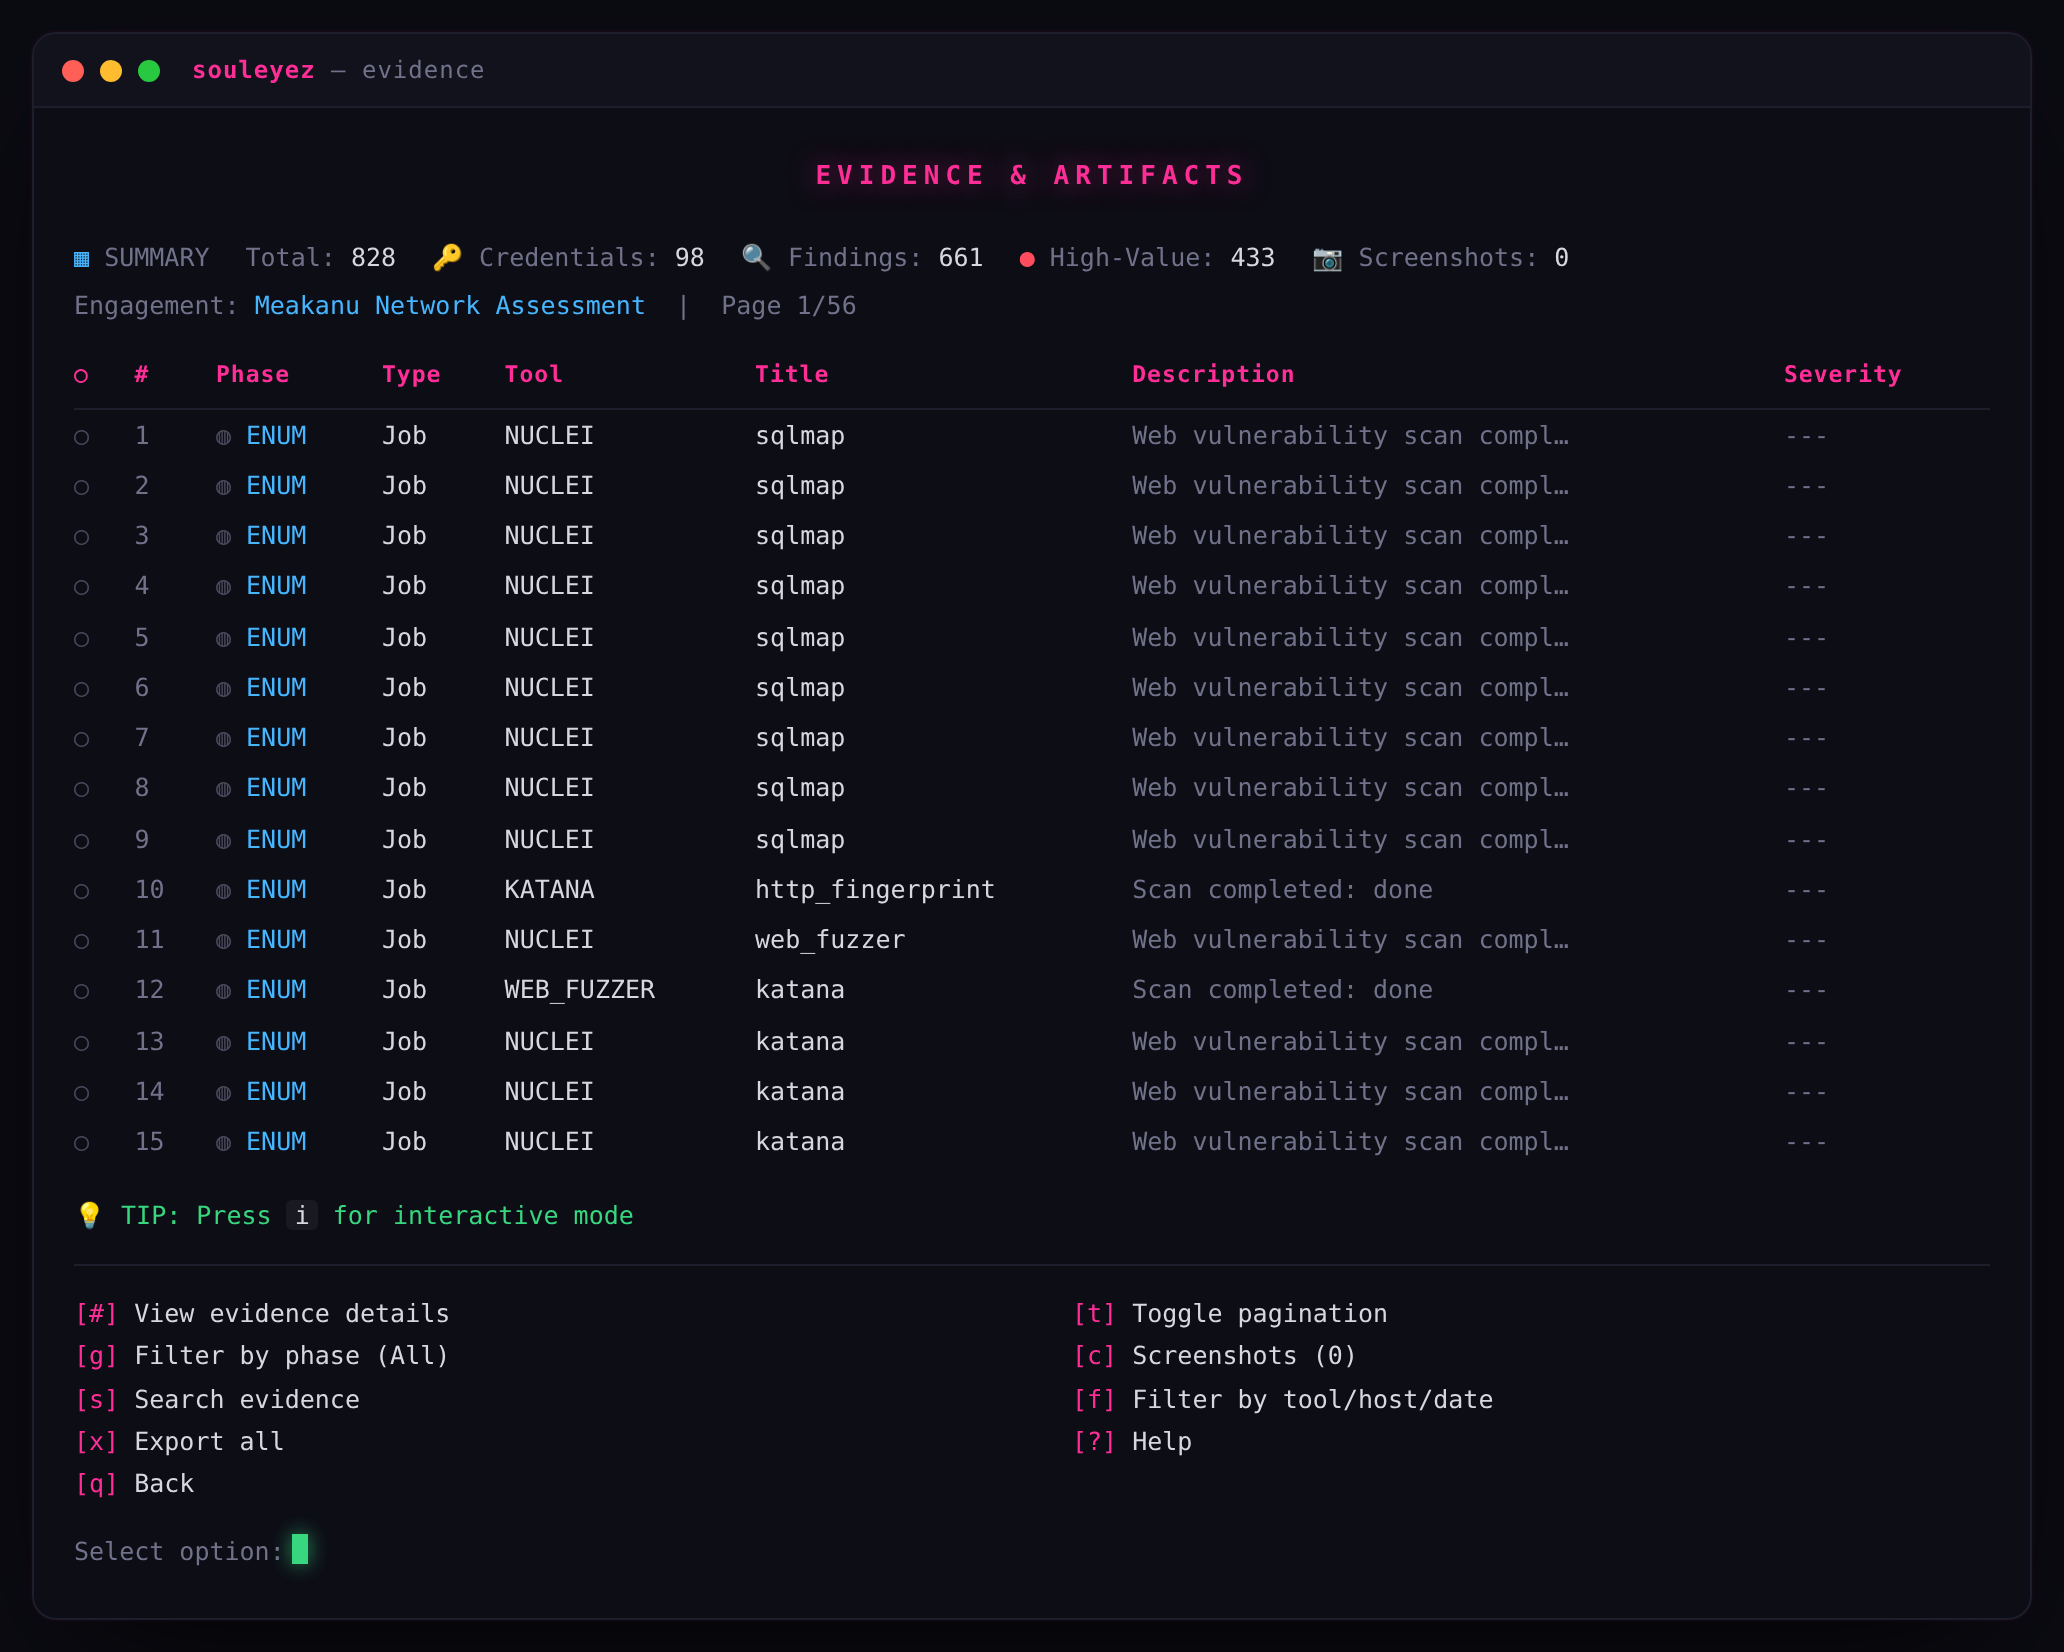Choose Filter by phase (All) option

[x=262, y=1355]
